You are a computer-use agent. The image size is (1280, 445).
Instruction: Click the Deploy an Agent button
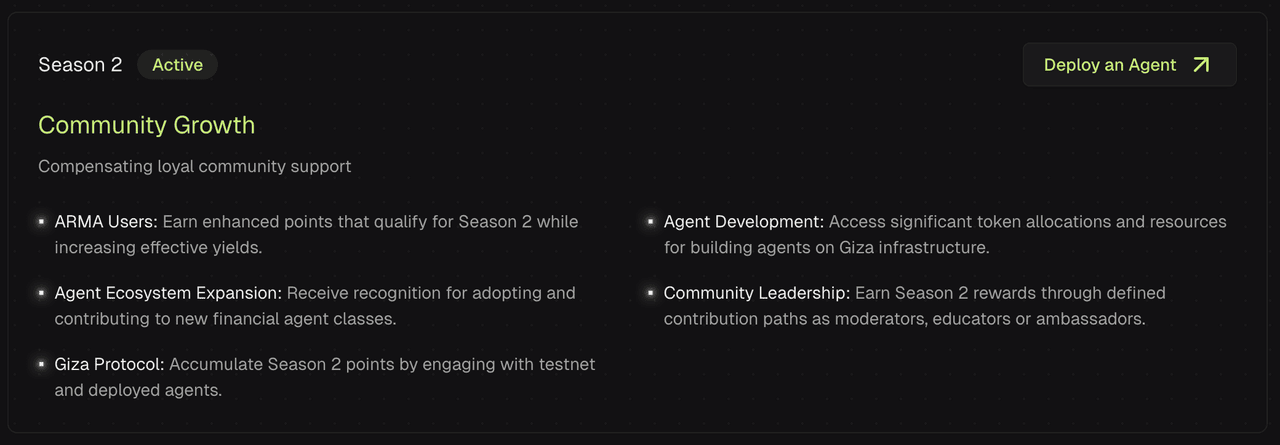click(x=1129, y=65)
